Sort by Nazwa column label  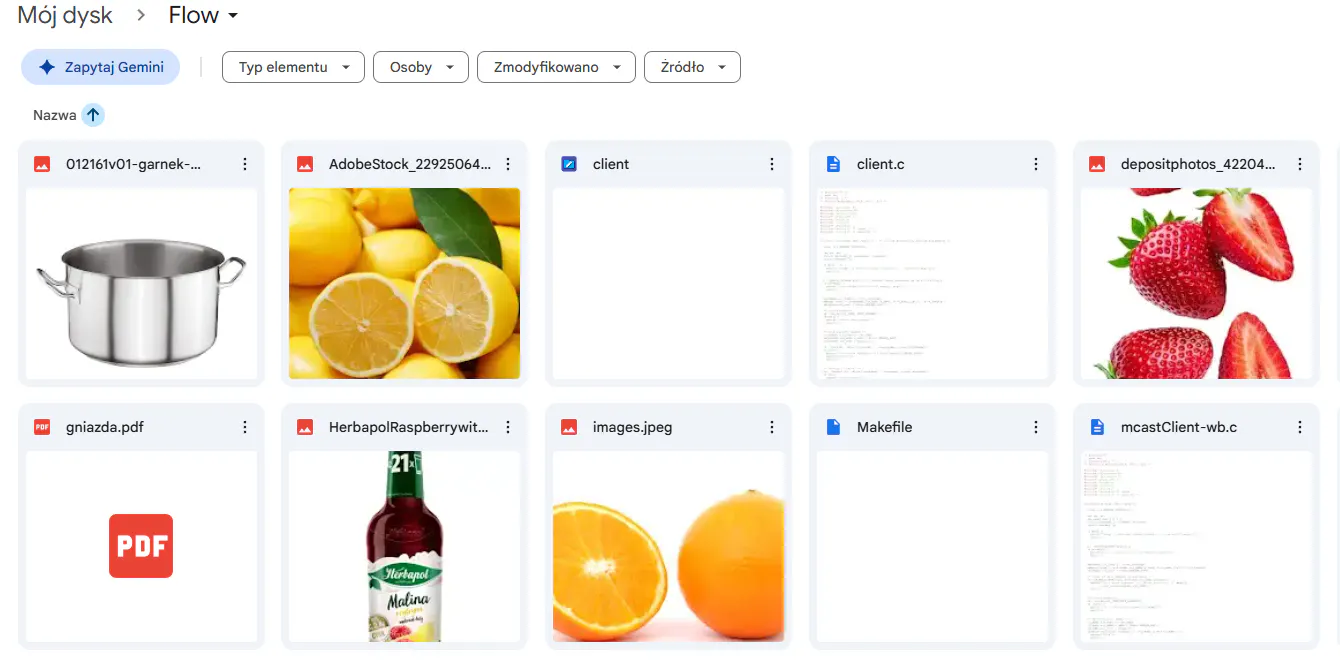(54, 115)
